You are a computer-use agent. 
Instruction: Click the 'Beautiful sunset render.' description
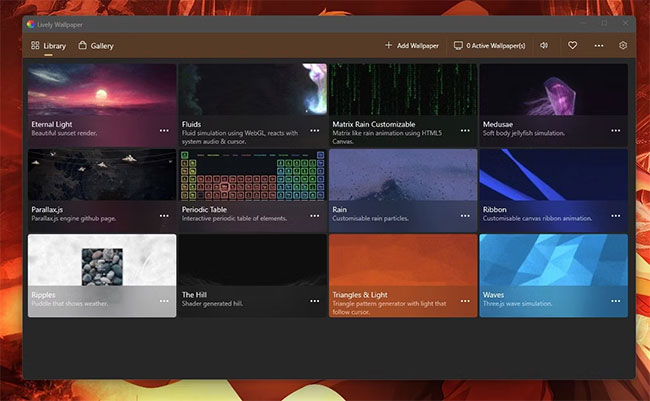64,133
